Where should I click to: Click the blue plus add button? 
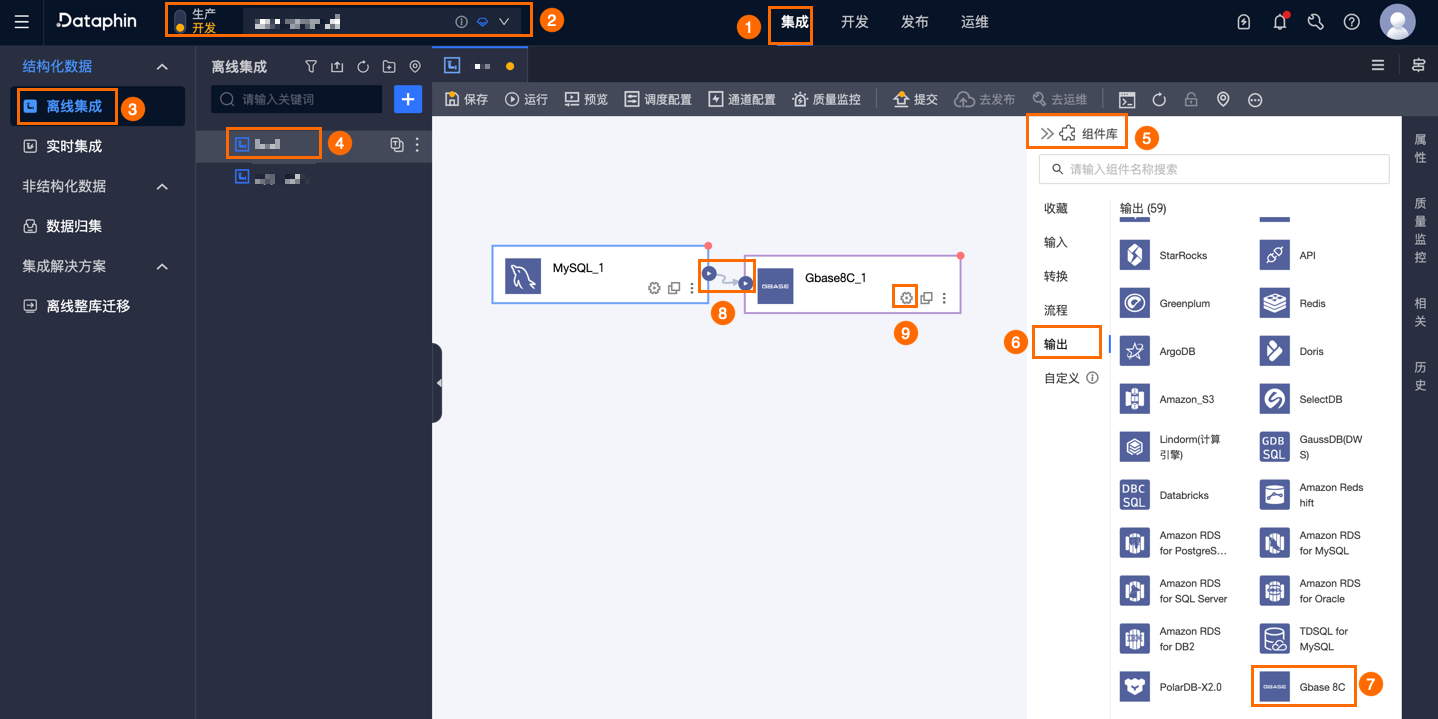(x=408, y=99)
